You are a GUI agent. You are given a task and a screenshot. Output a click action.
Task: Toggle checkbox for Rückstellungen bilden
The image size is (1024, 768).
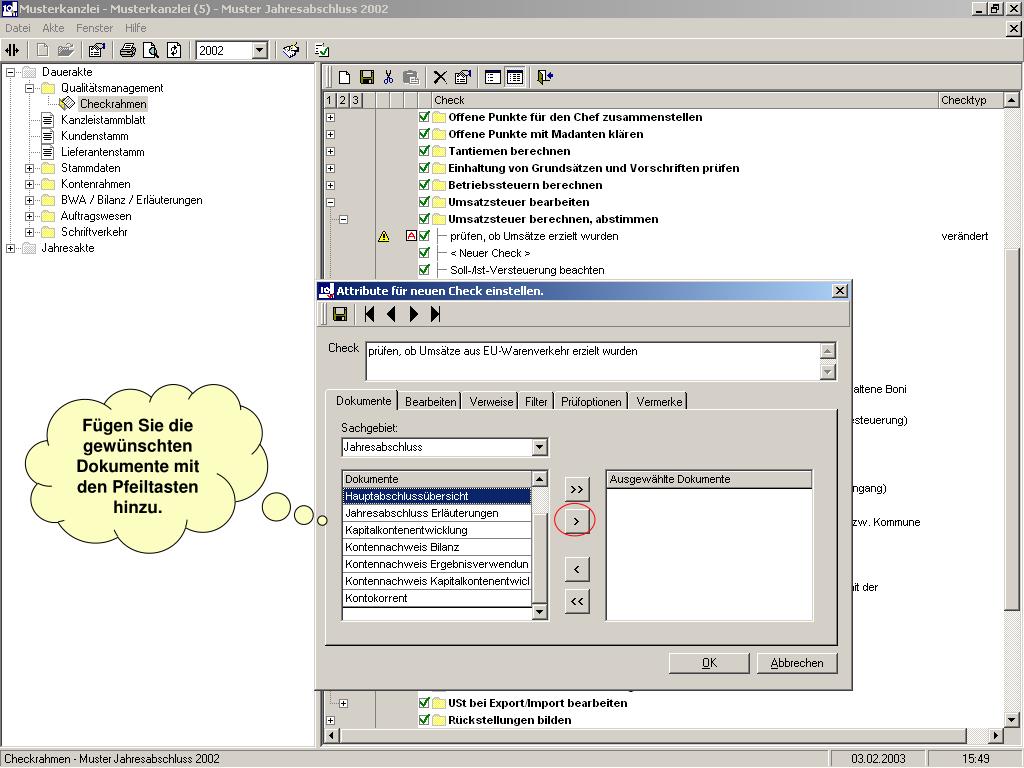pyautogui.click(x=424, y=720)
